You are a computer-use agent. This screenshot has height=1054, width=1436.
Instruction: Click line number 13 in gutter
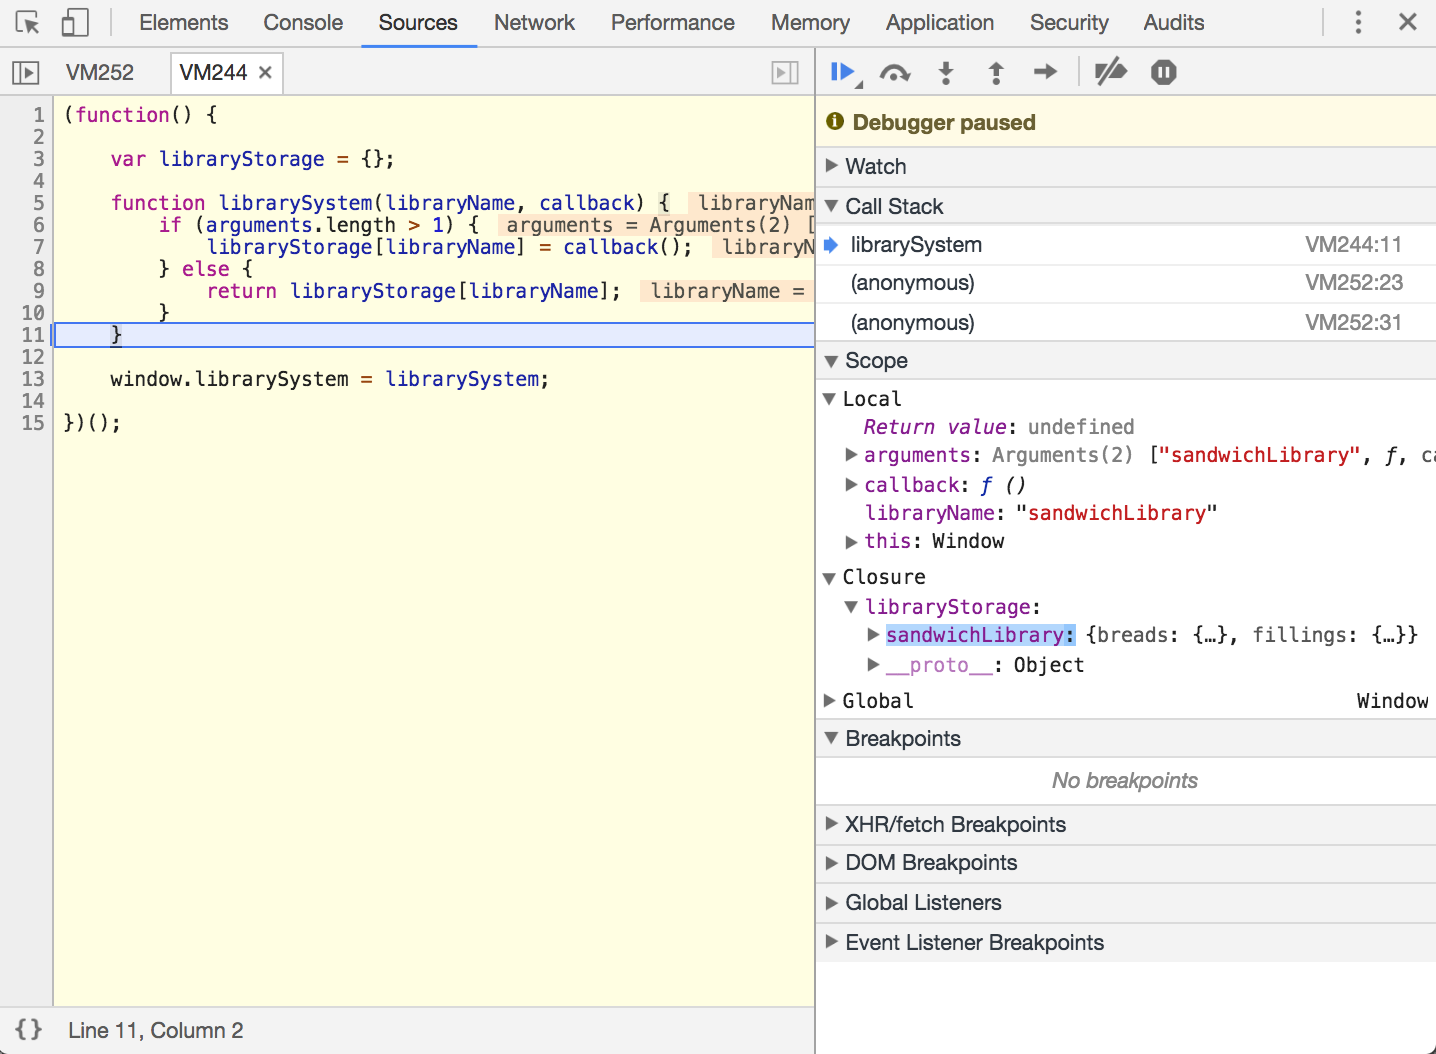(x=33, y=379)
